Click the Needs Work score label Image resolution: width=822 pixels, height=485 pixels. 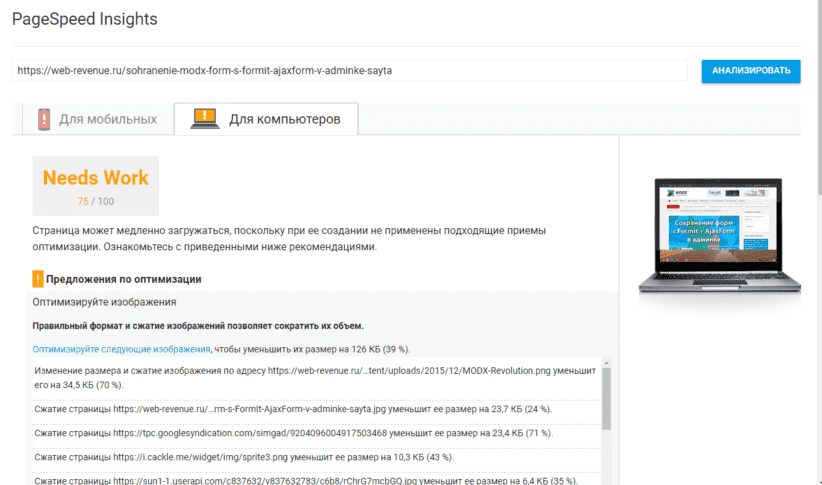95,178
